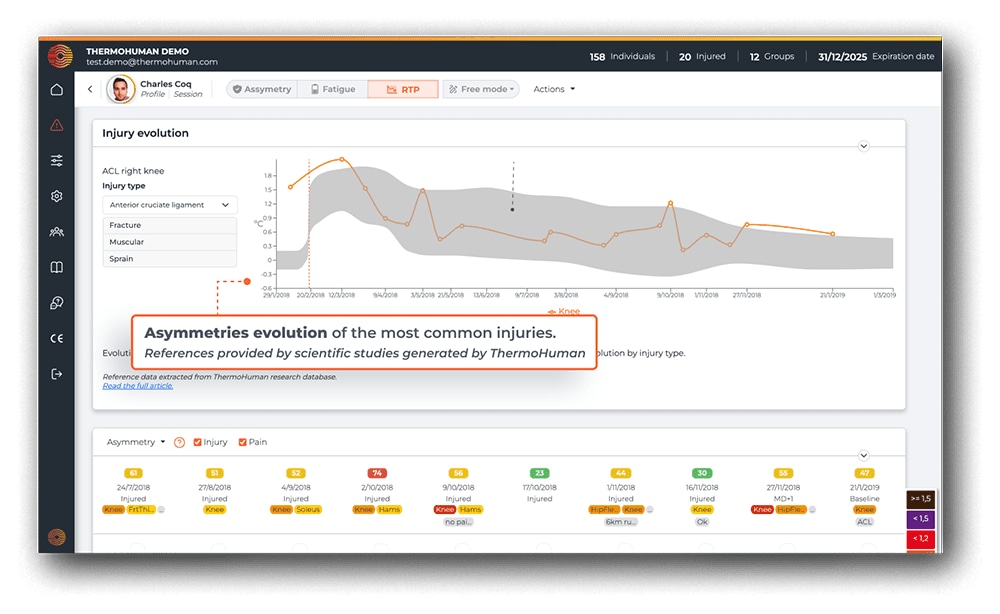The width and height of the screenshot is (1000, 614).
Task: Open the Asymmetry metric dropdown
Action: (x=136, y=442)
